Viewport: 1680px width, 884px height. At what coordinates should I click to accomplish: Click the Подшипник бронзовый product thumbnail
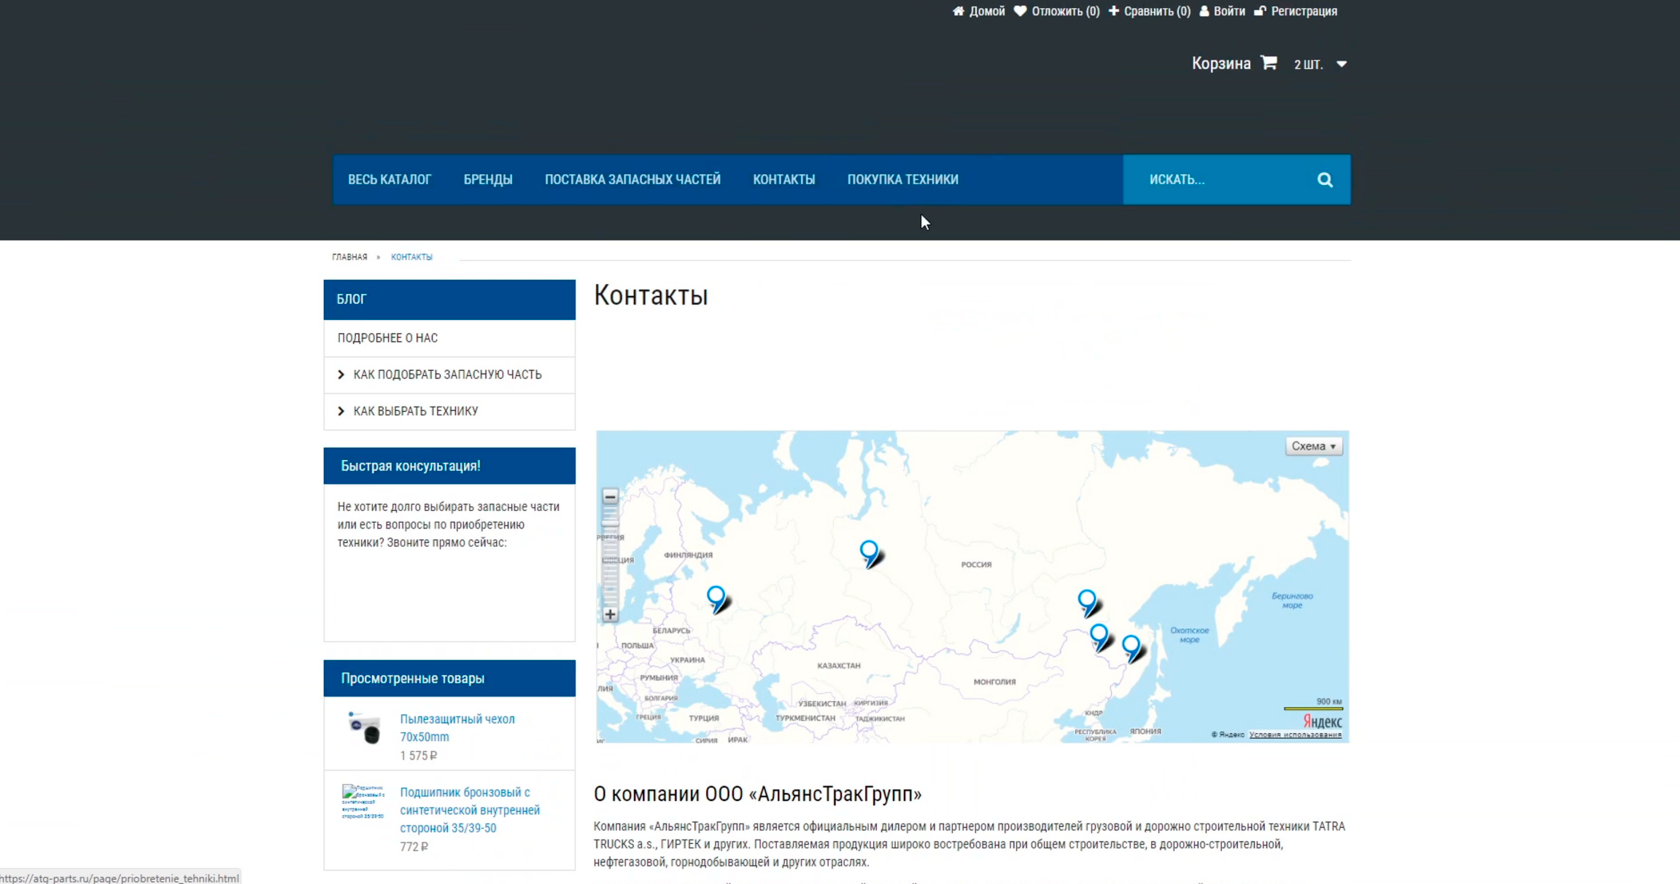(x=363, y=802)
